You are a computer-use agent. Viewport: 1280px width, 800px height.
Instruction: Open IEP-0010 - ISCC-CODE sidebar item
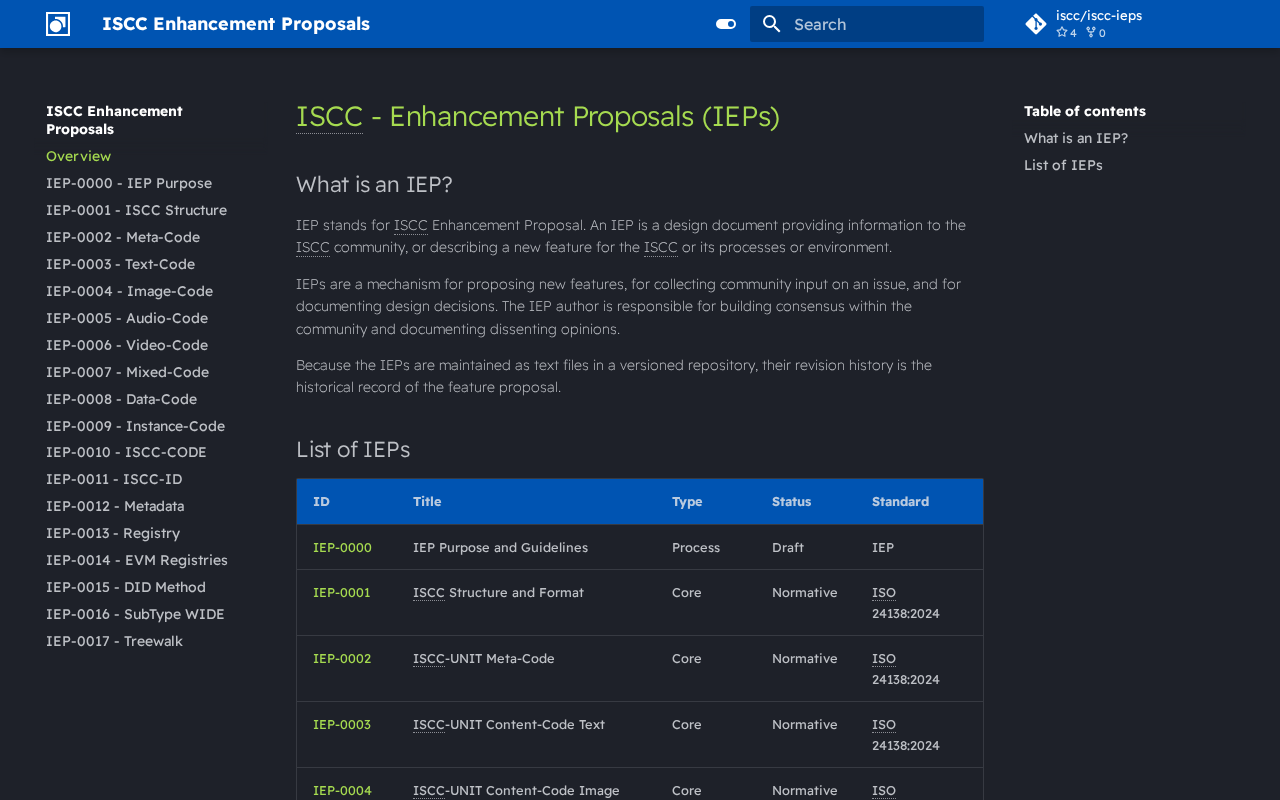click(126, 452)
